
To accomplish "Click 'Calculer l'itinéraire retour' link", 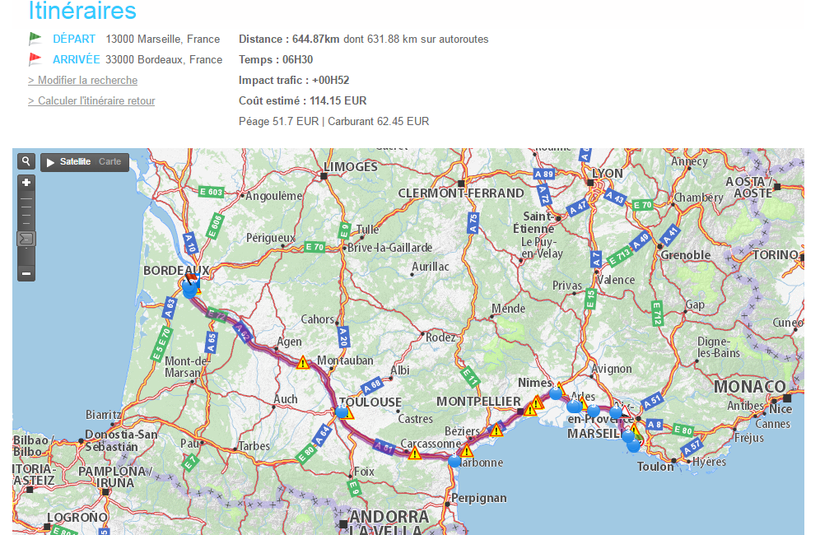I will point(91,101).
